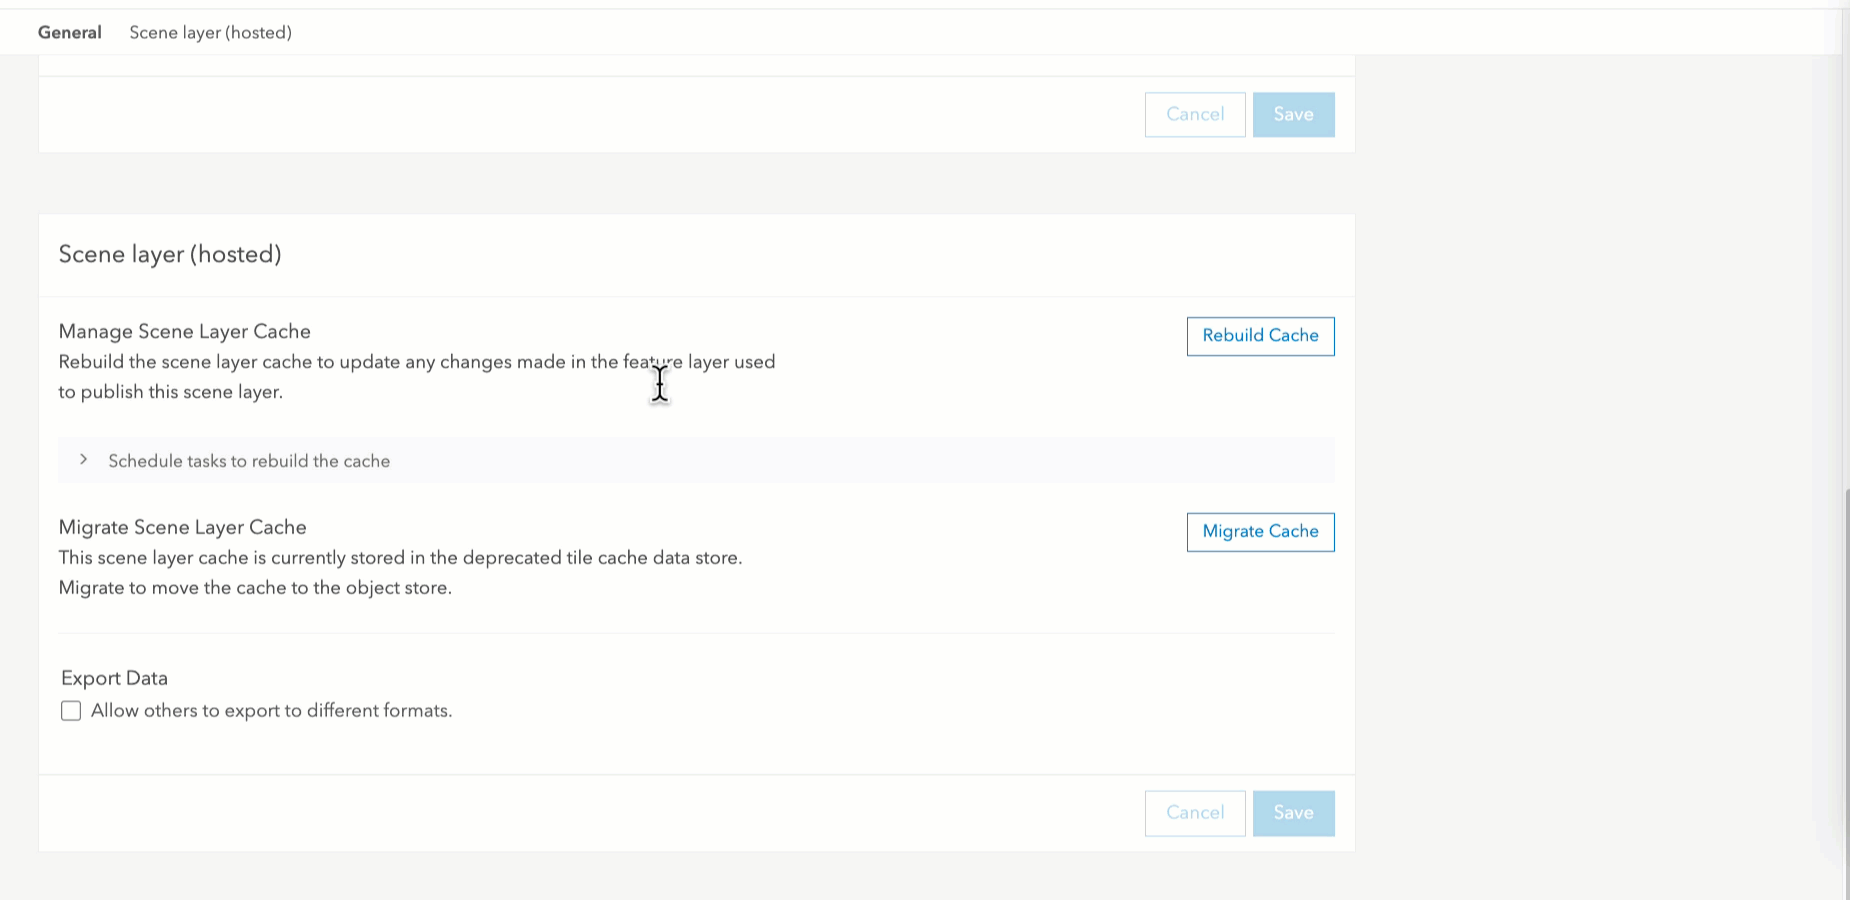Click Save below the Export Data section
This screenshot has width=1850, height=900.
pyautogui.click(x=1293, y=813)
